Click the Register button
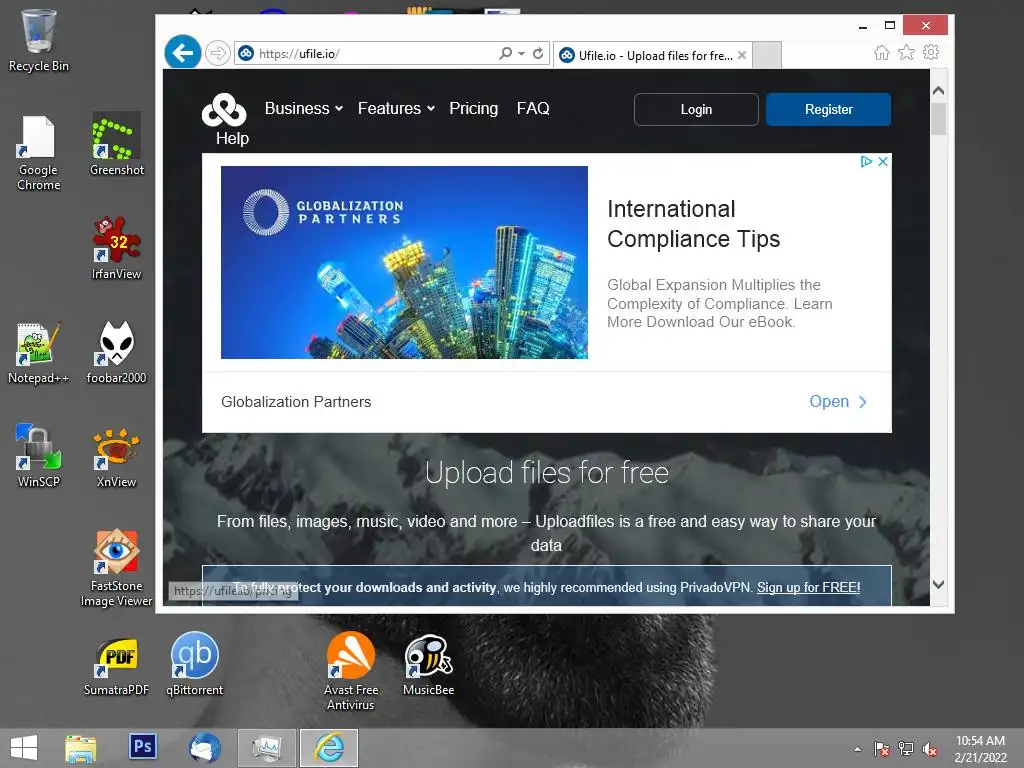Image resolution: width=1024 pixels, height=768 pixels. 828,109
